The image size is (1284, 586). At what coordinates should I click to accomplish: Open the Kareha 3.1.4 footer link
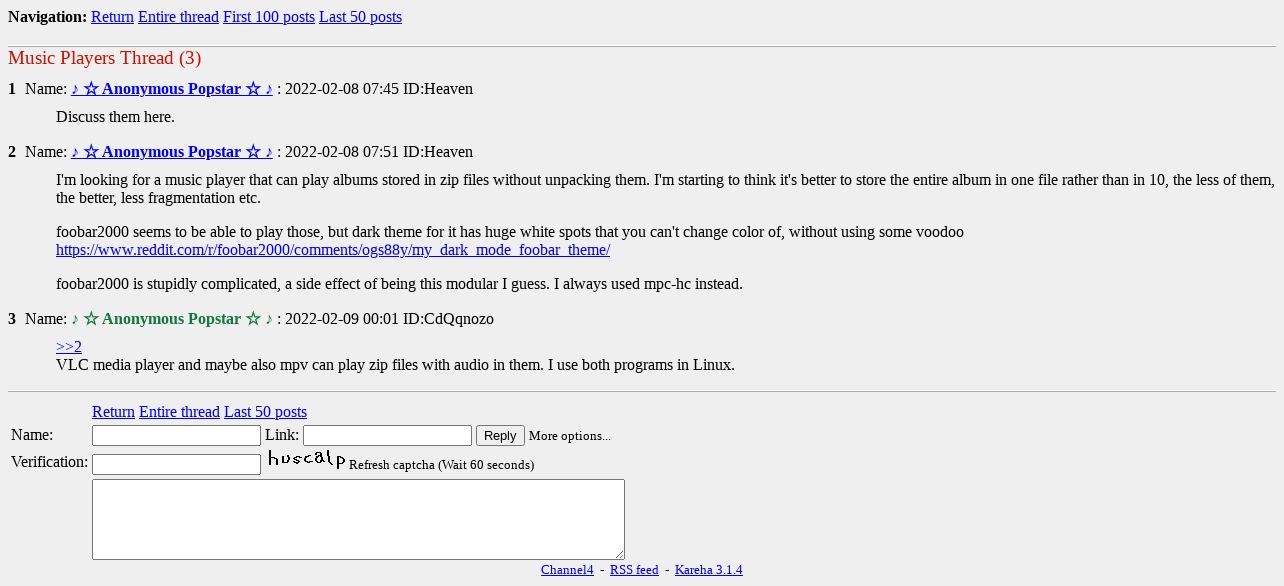708,570
